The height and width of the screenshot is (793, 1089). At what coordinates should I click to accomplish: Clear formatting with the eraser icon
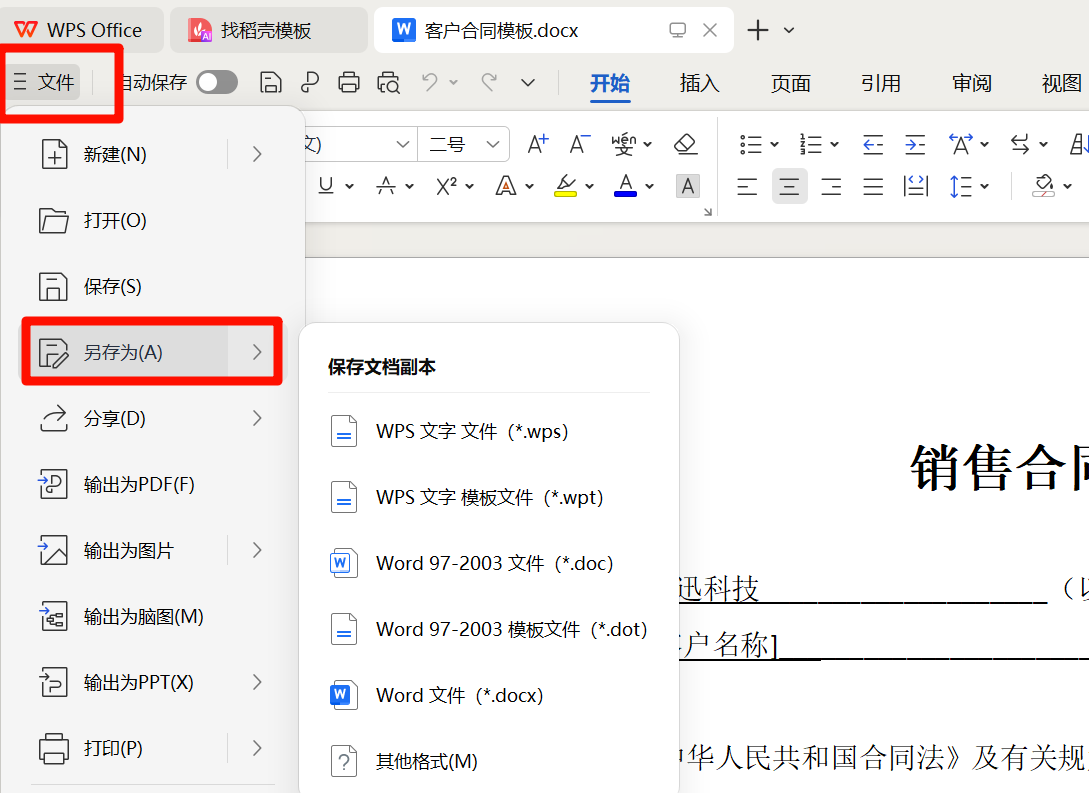pyautogui.click(x=685, y=143)
